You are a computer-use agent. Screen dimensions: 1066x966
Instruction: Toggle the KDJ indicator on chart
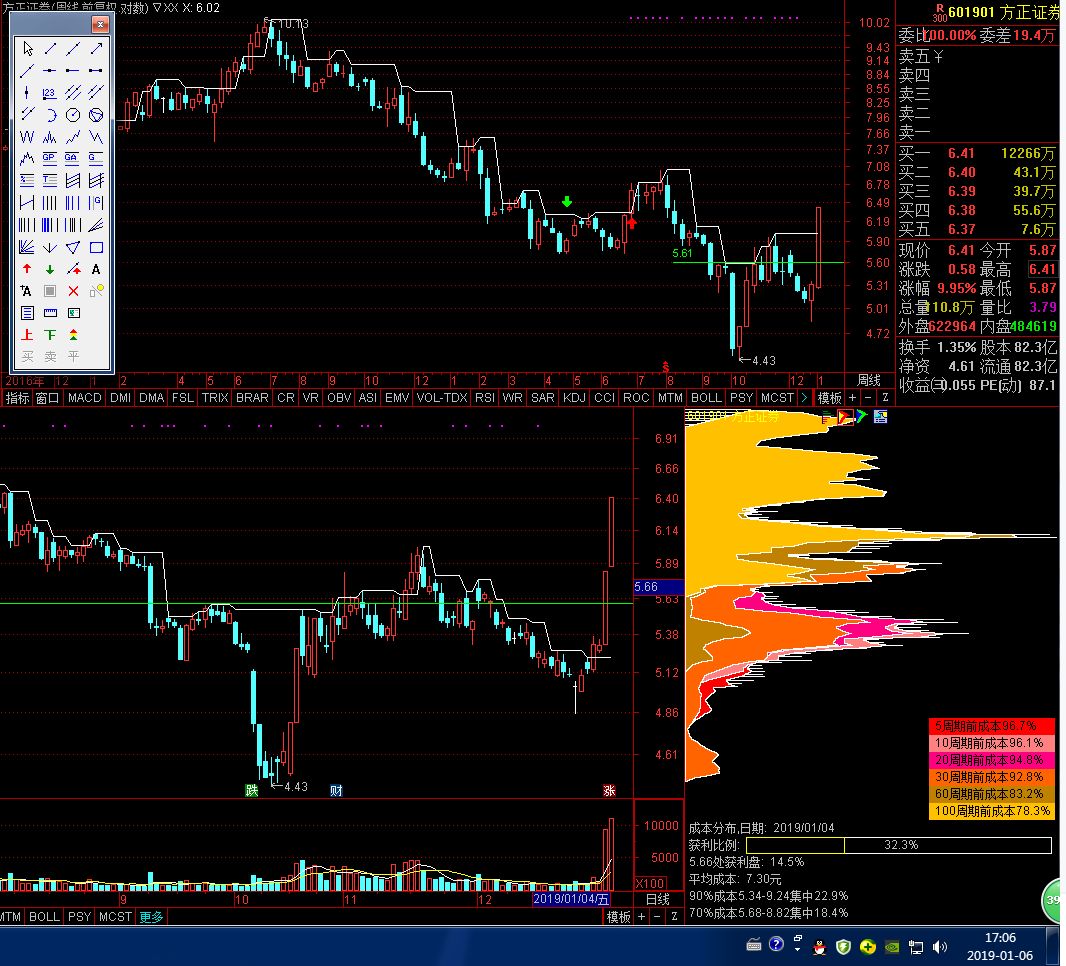coord(574,398)
